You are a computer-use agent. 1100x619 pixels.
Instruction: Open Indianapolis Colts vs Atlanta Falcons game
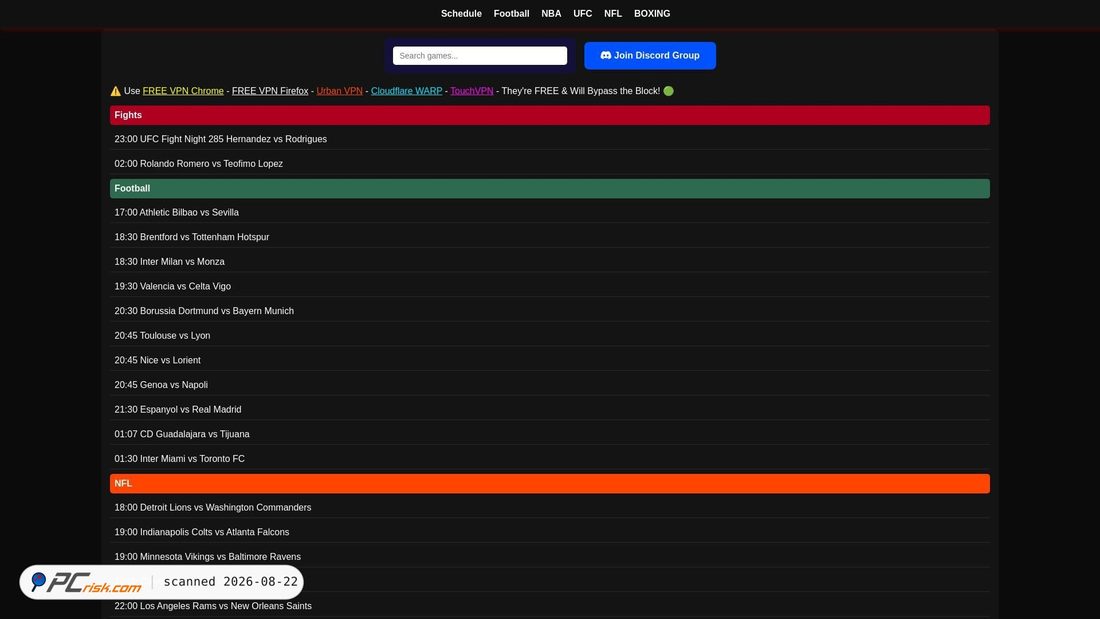coord(549,532)
